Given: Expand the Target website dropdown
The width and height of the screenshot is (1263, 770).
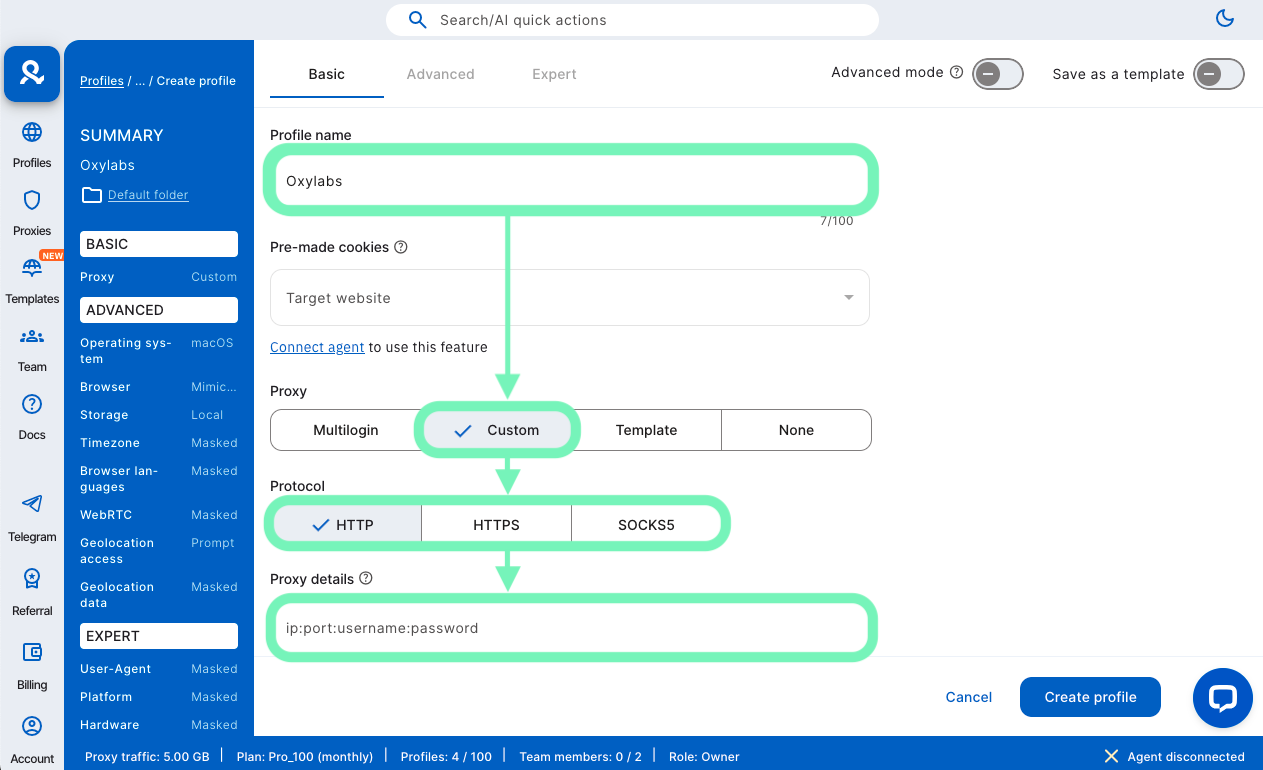Looking at the screenshot, I should point(569,298).
